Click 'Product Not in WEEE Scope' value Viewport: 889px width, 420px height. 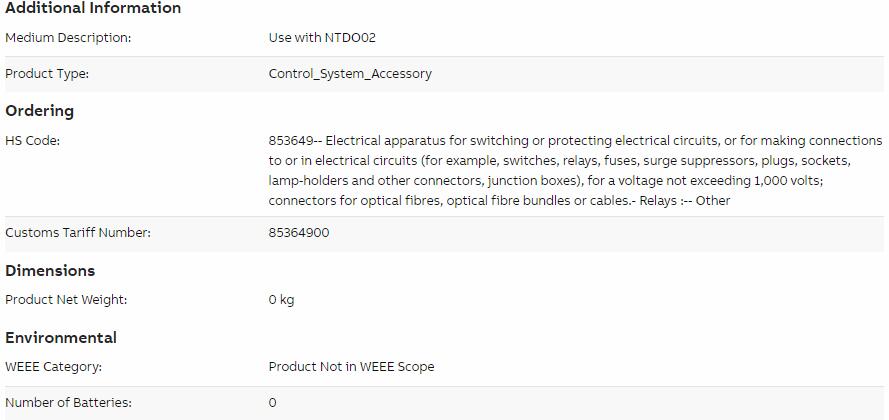pos(352,367)
